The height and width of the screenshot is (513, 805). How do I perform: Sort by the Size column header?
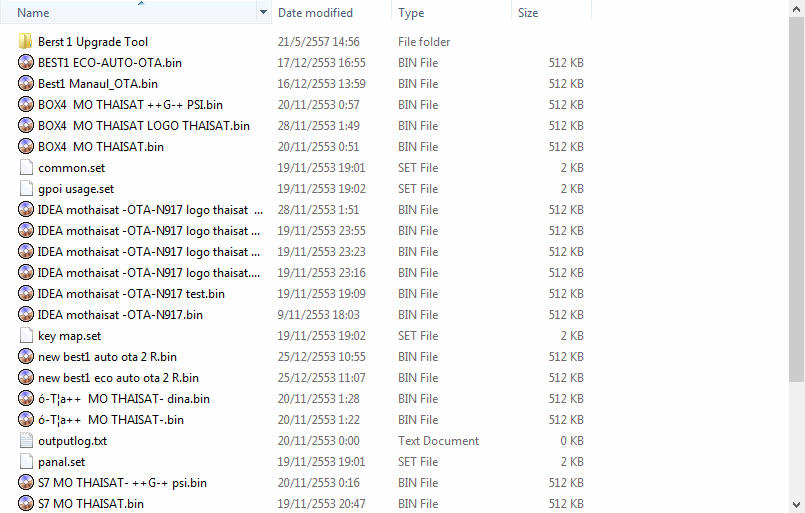click(528, 13)
